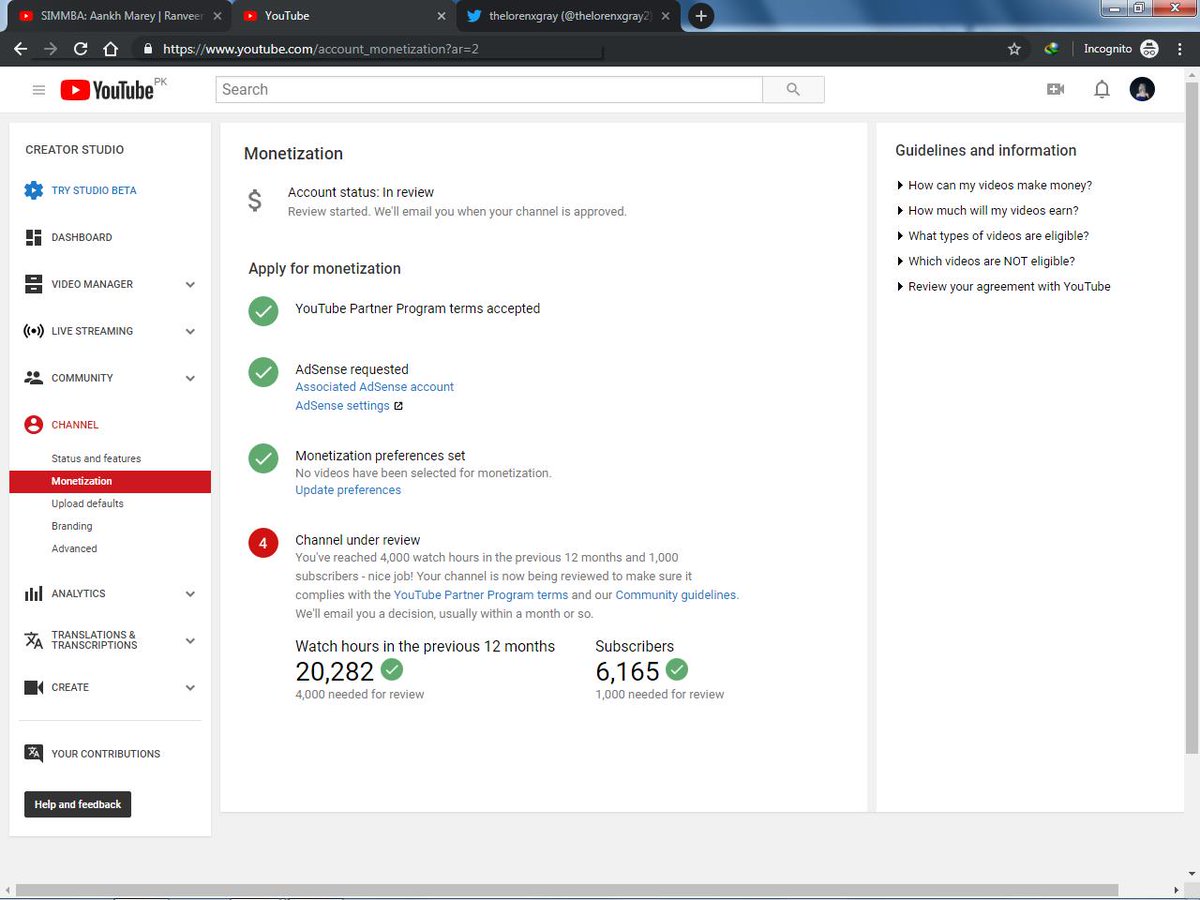Click Update preferences link
This screenshot has height=900, width=1200.
[x=348, y=490]
